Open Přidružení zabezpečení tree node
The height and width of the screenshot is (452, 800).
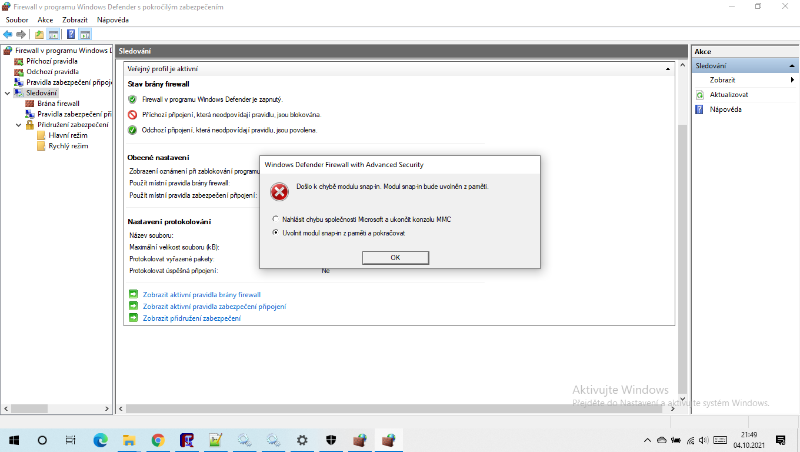coord(72,124)
